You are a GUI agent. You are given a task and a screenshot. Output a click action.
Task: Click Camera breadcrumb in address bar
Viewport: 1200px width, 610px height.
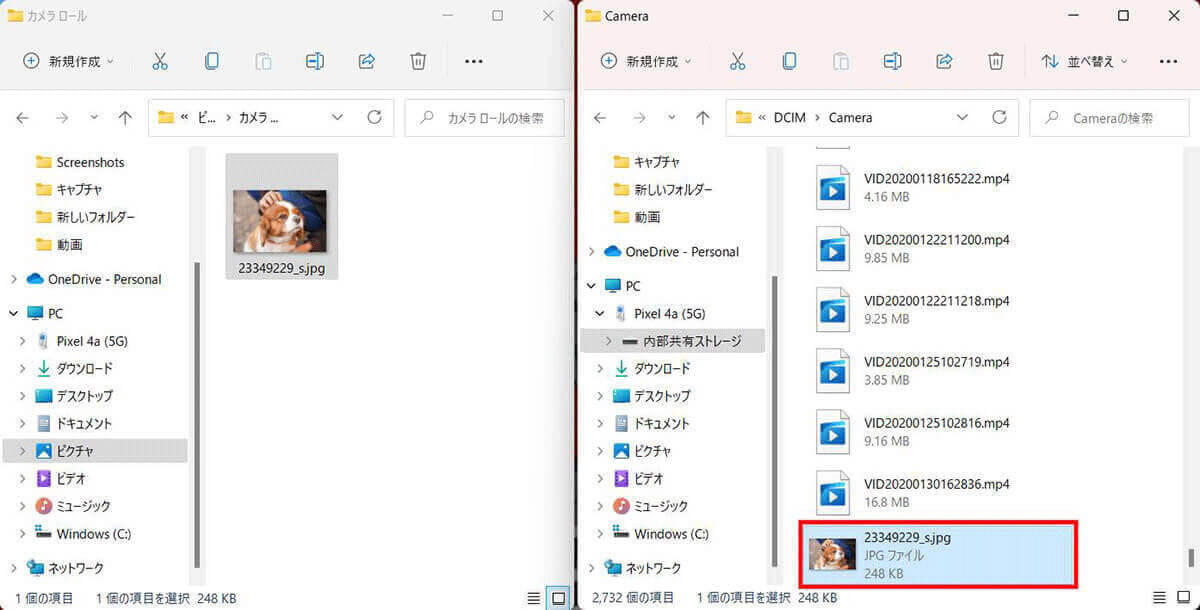point(851,118)
